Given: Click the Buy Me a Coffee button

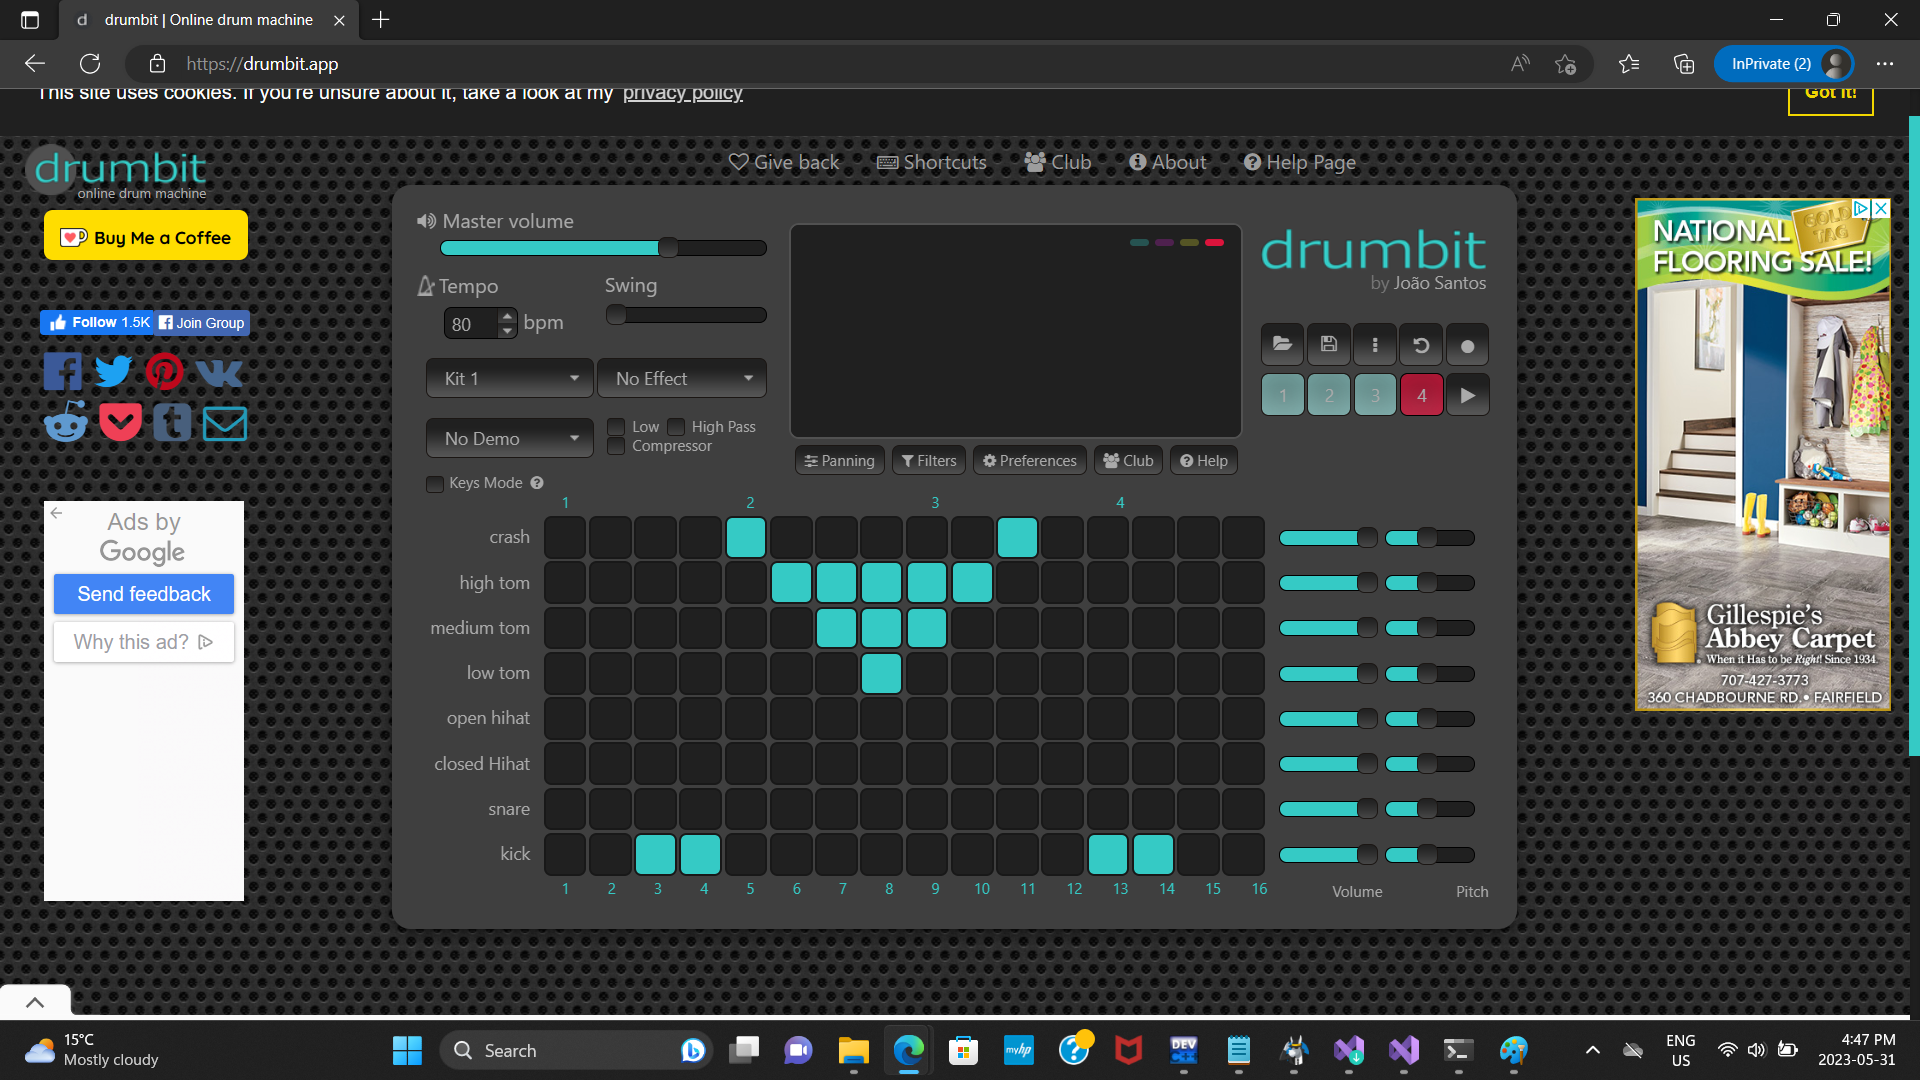Looking at the screenshot, I should tap(146, 237).
